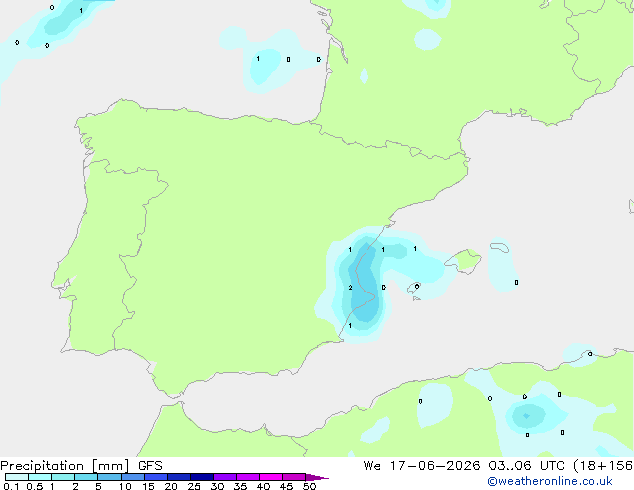This screenshot has height=490, width=634.
Task: Select the 5–10 mm blue legend swatch
Action: tap(109, 477)
